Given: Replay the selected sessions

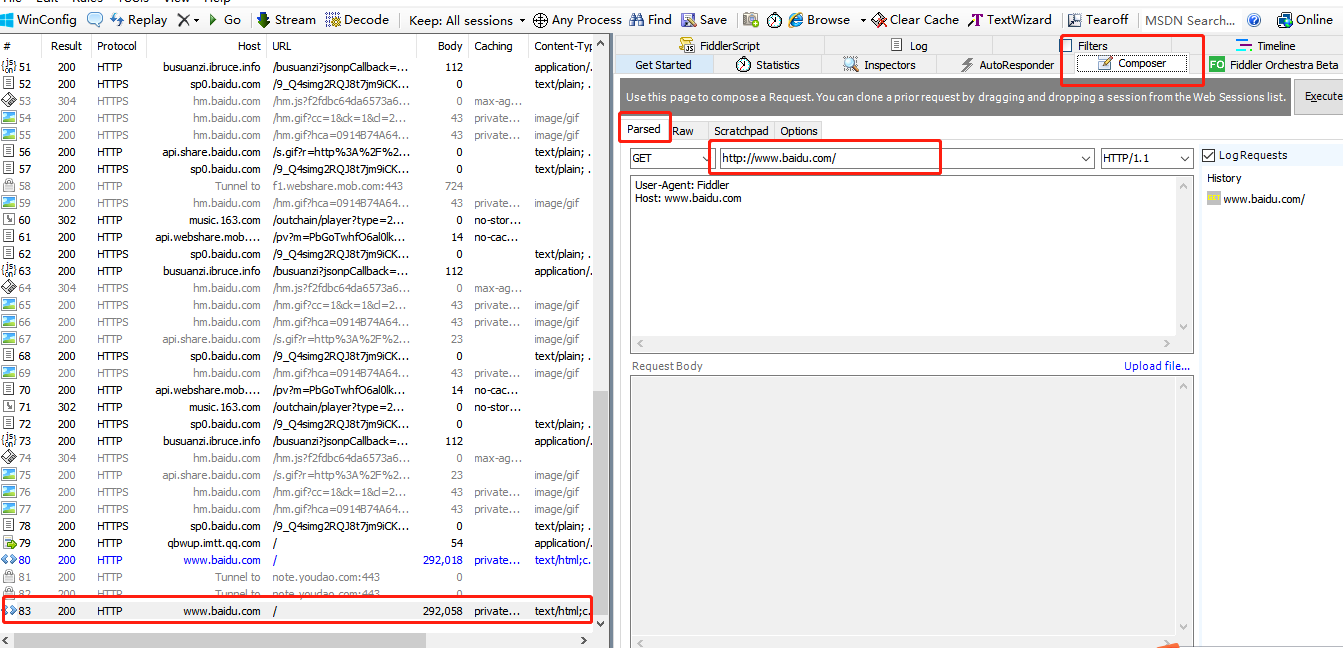Looking at the screenshot, I should pos(138,20).
